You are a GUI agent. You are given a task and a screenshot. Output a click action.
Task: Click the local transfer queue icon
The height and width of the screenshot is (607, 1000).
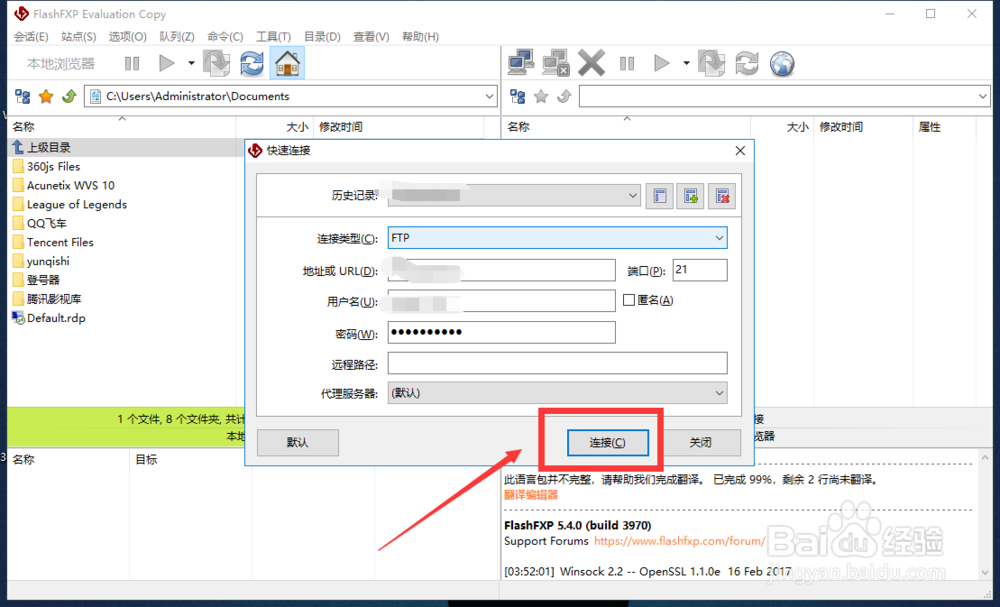217,63
